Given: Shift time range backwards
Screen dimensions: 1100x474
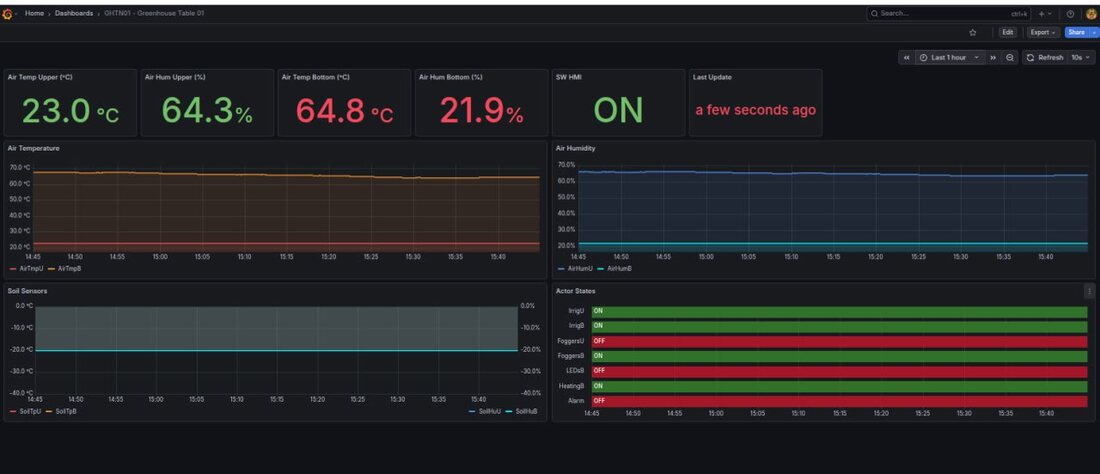Looking at the screenshot, I should coord(906,57).
